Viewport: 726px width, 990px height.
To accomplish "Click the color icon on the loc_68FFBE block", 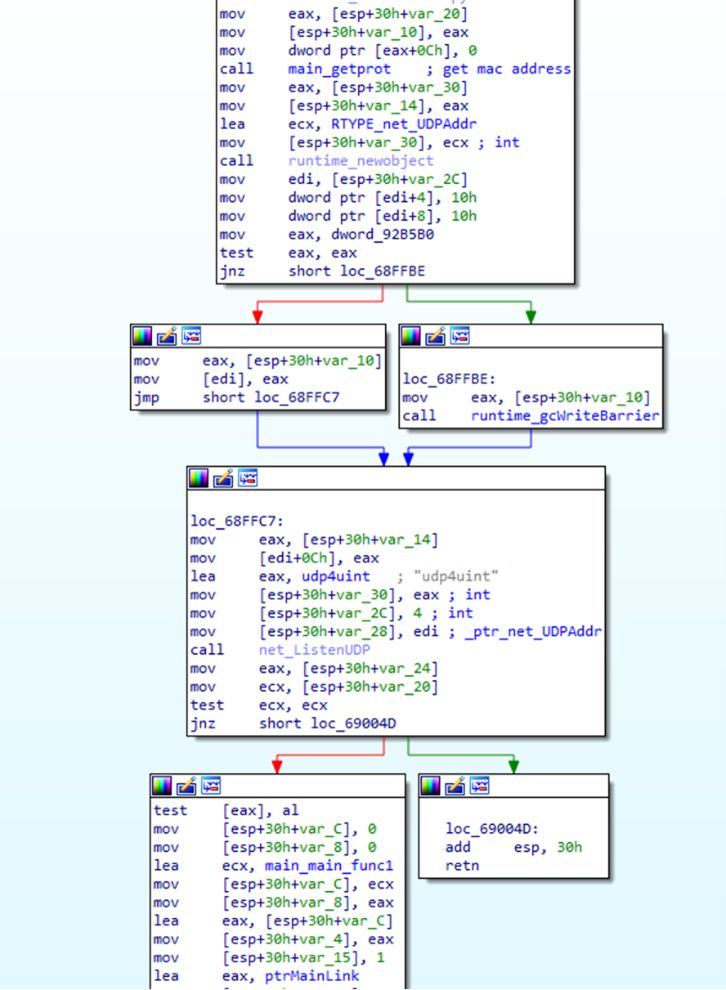I will click(x=411, y=336).
